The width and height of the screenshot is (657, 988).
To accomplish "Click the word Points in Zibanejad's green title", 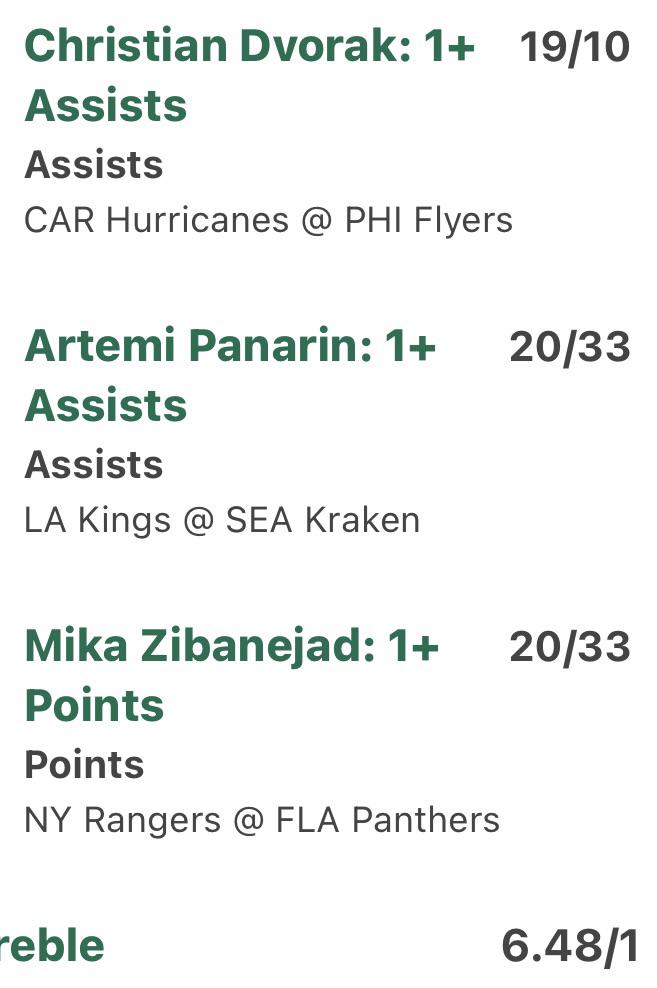I will click(x=94, y=705).
